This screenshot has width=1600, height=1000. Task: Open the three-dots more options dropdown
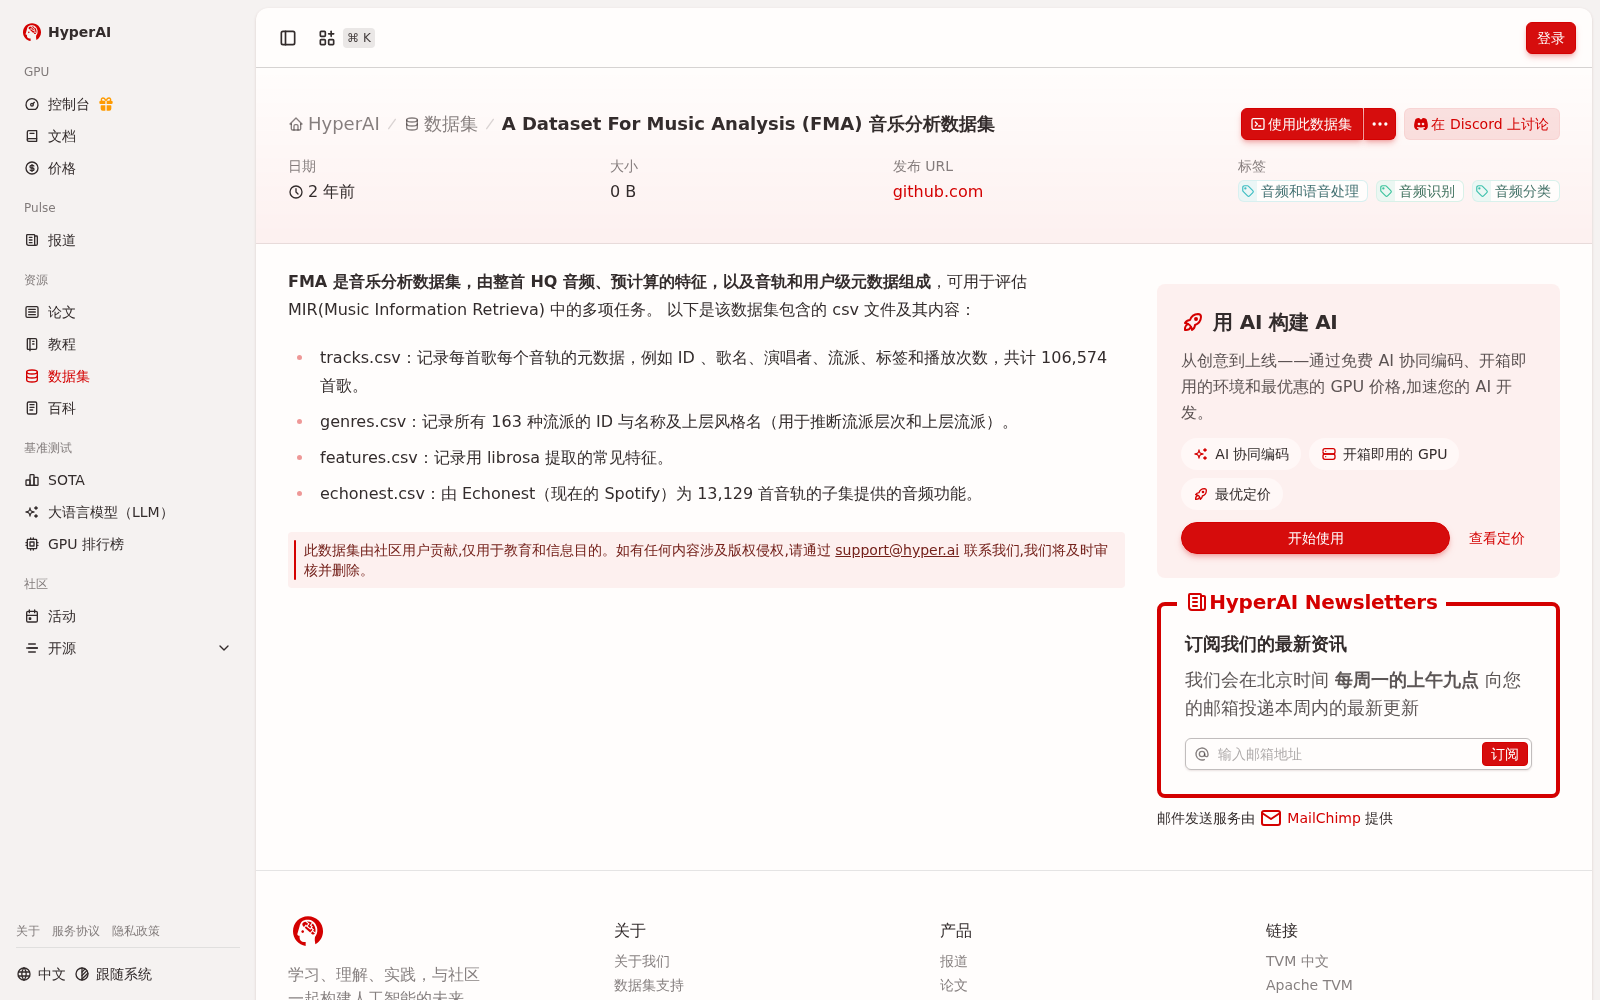coord(1380,124)
